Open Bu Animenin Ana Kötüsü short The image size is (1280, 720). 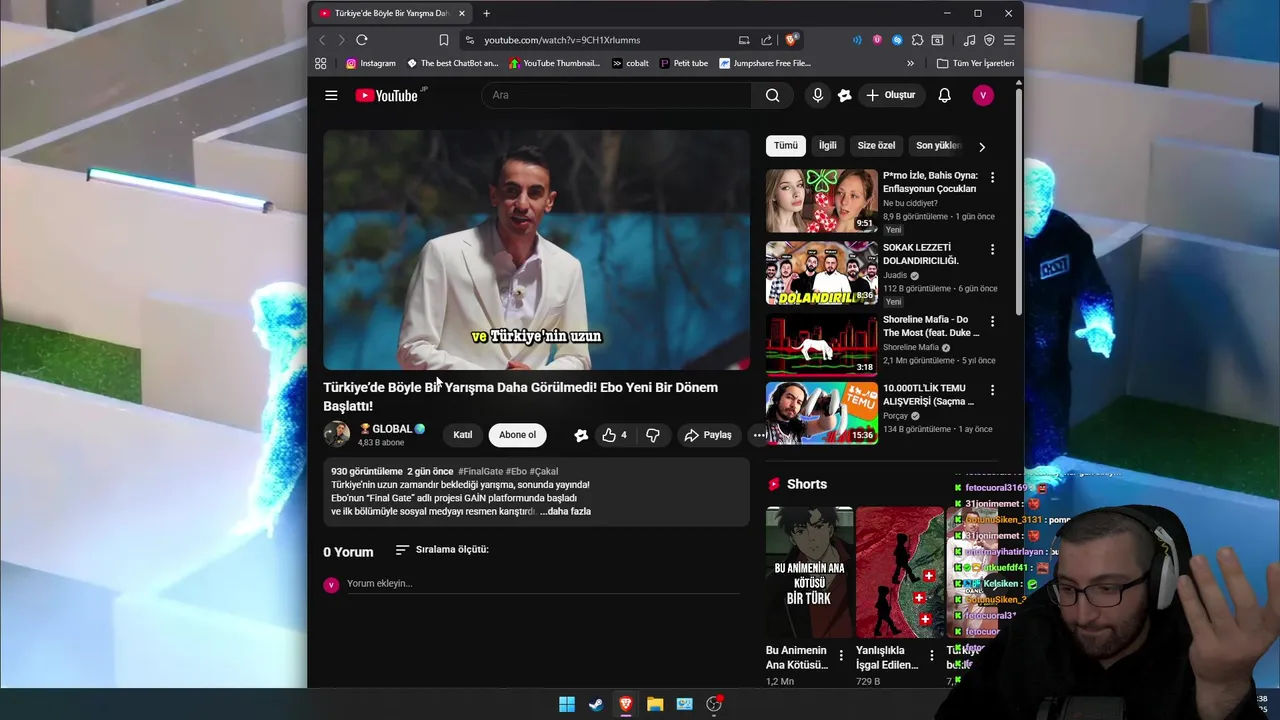pos(809,572)
